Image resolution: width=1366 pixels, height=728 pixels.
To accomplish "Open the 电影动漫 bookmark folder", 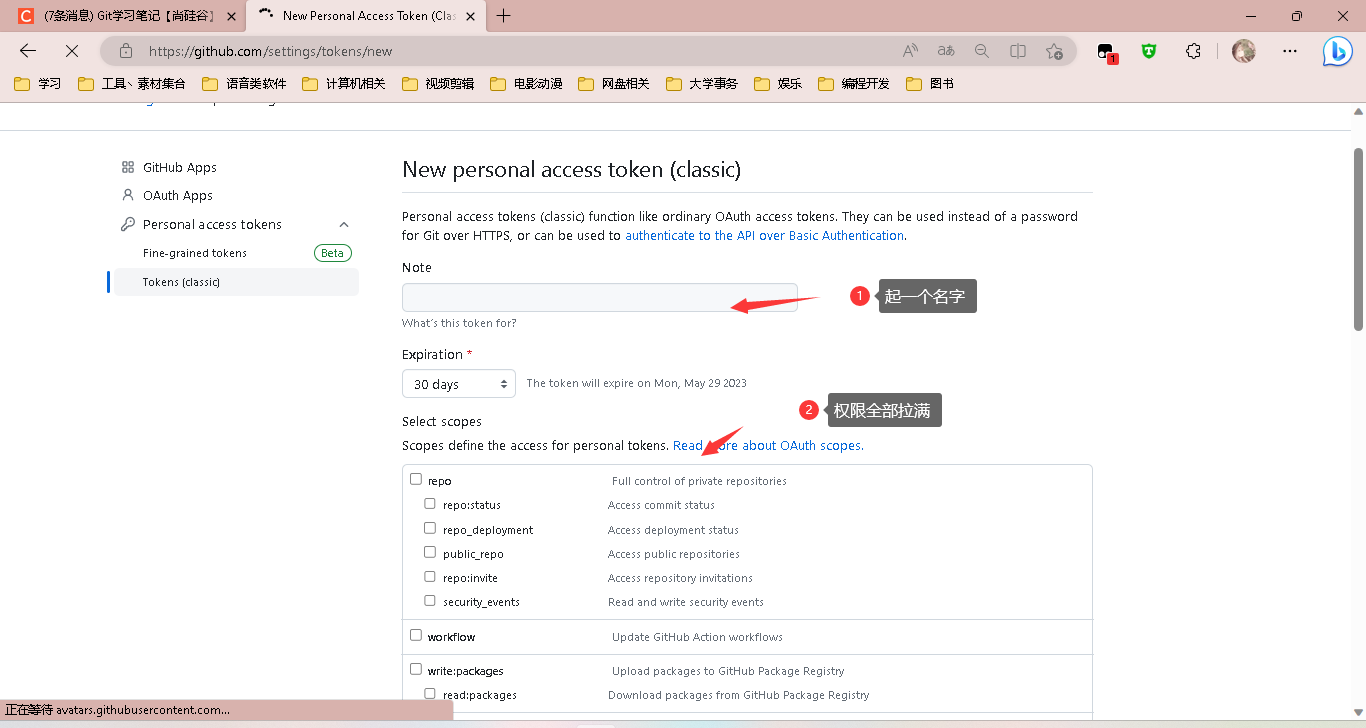I will tap(527, 84).
